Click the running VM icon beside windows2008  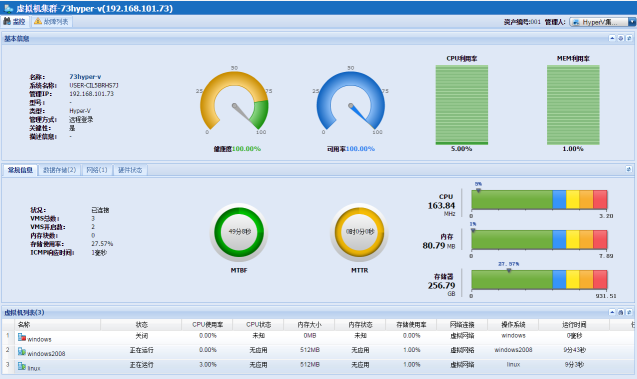point(22,351)
